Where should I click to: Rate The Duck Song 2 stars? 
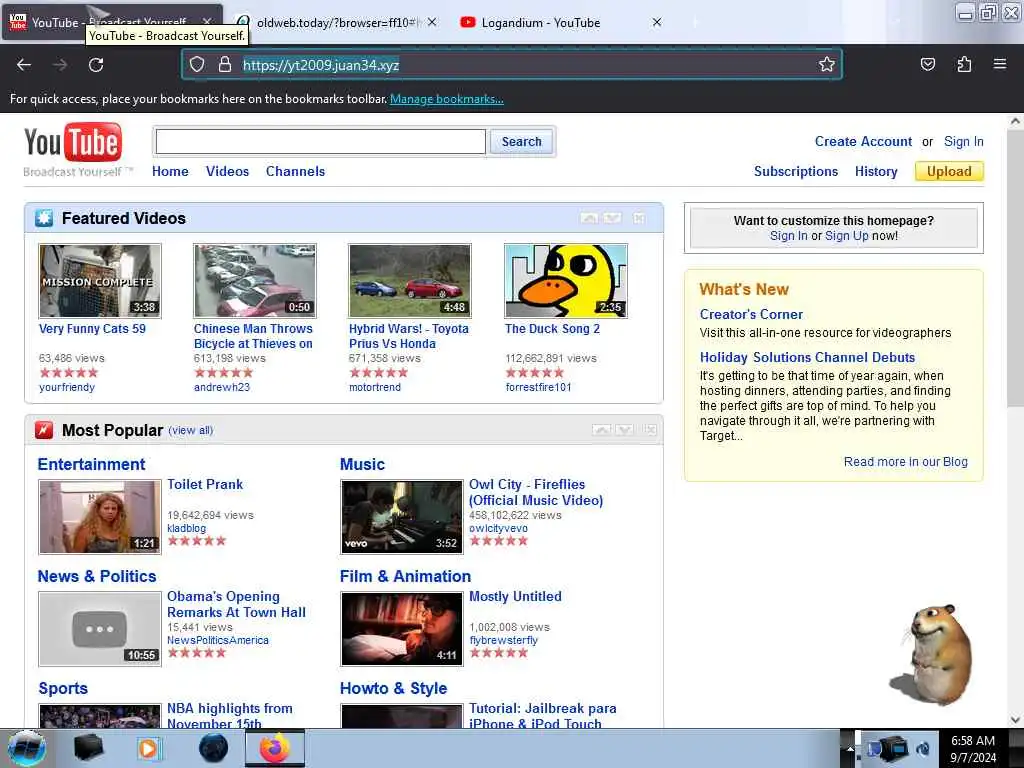[x=534, y=373]
